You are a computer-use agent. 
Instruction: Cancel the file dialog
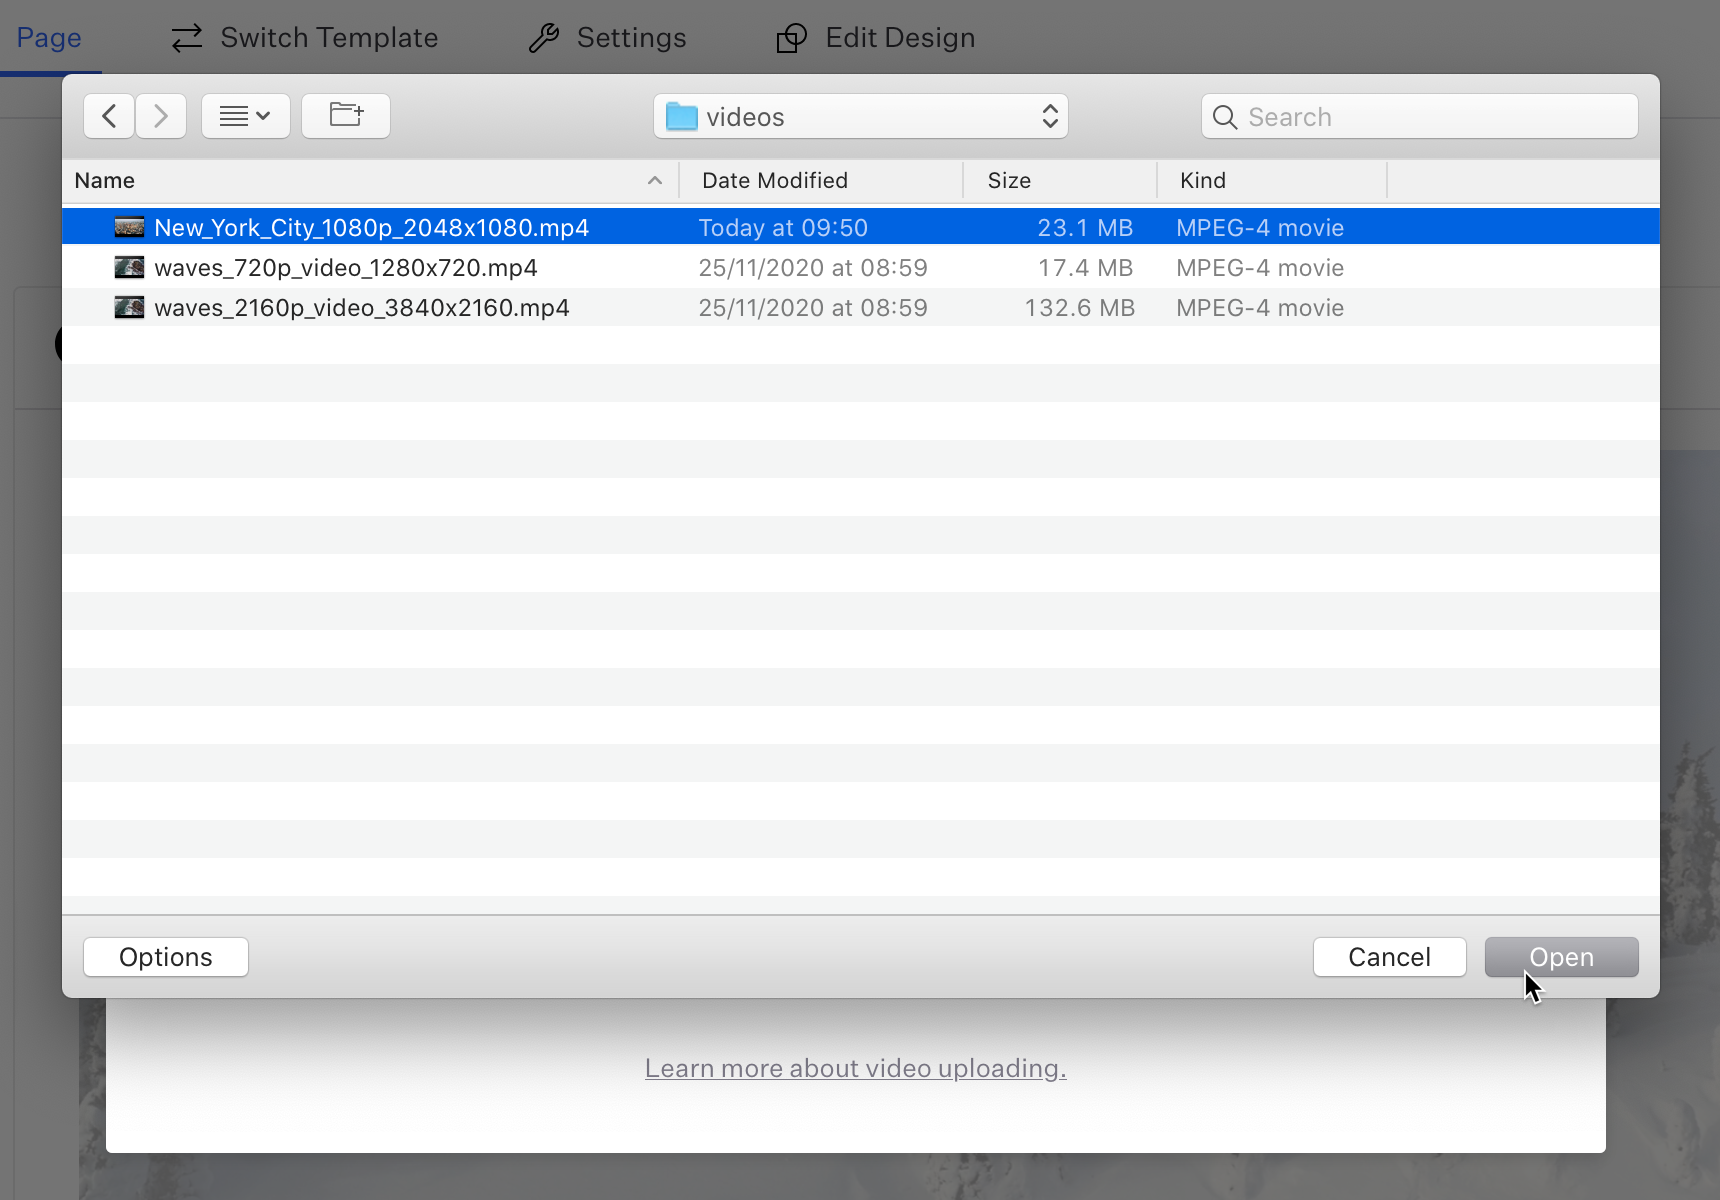pyautogui.click(x=1389, y=957)
